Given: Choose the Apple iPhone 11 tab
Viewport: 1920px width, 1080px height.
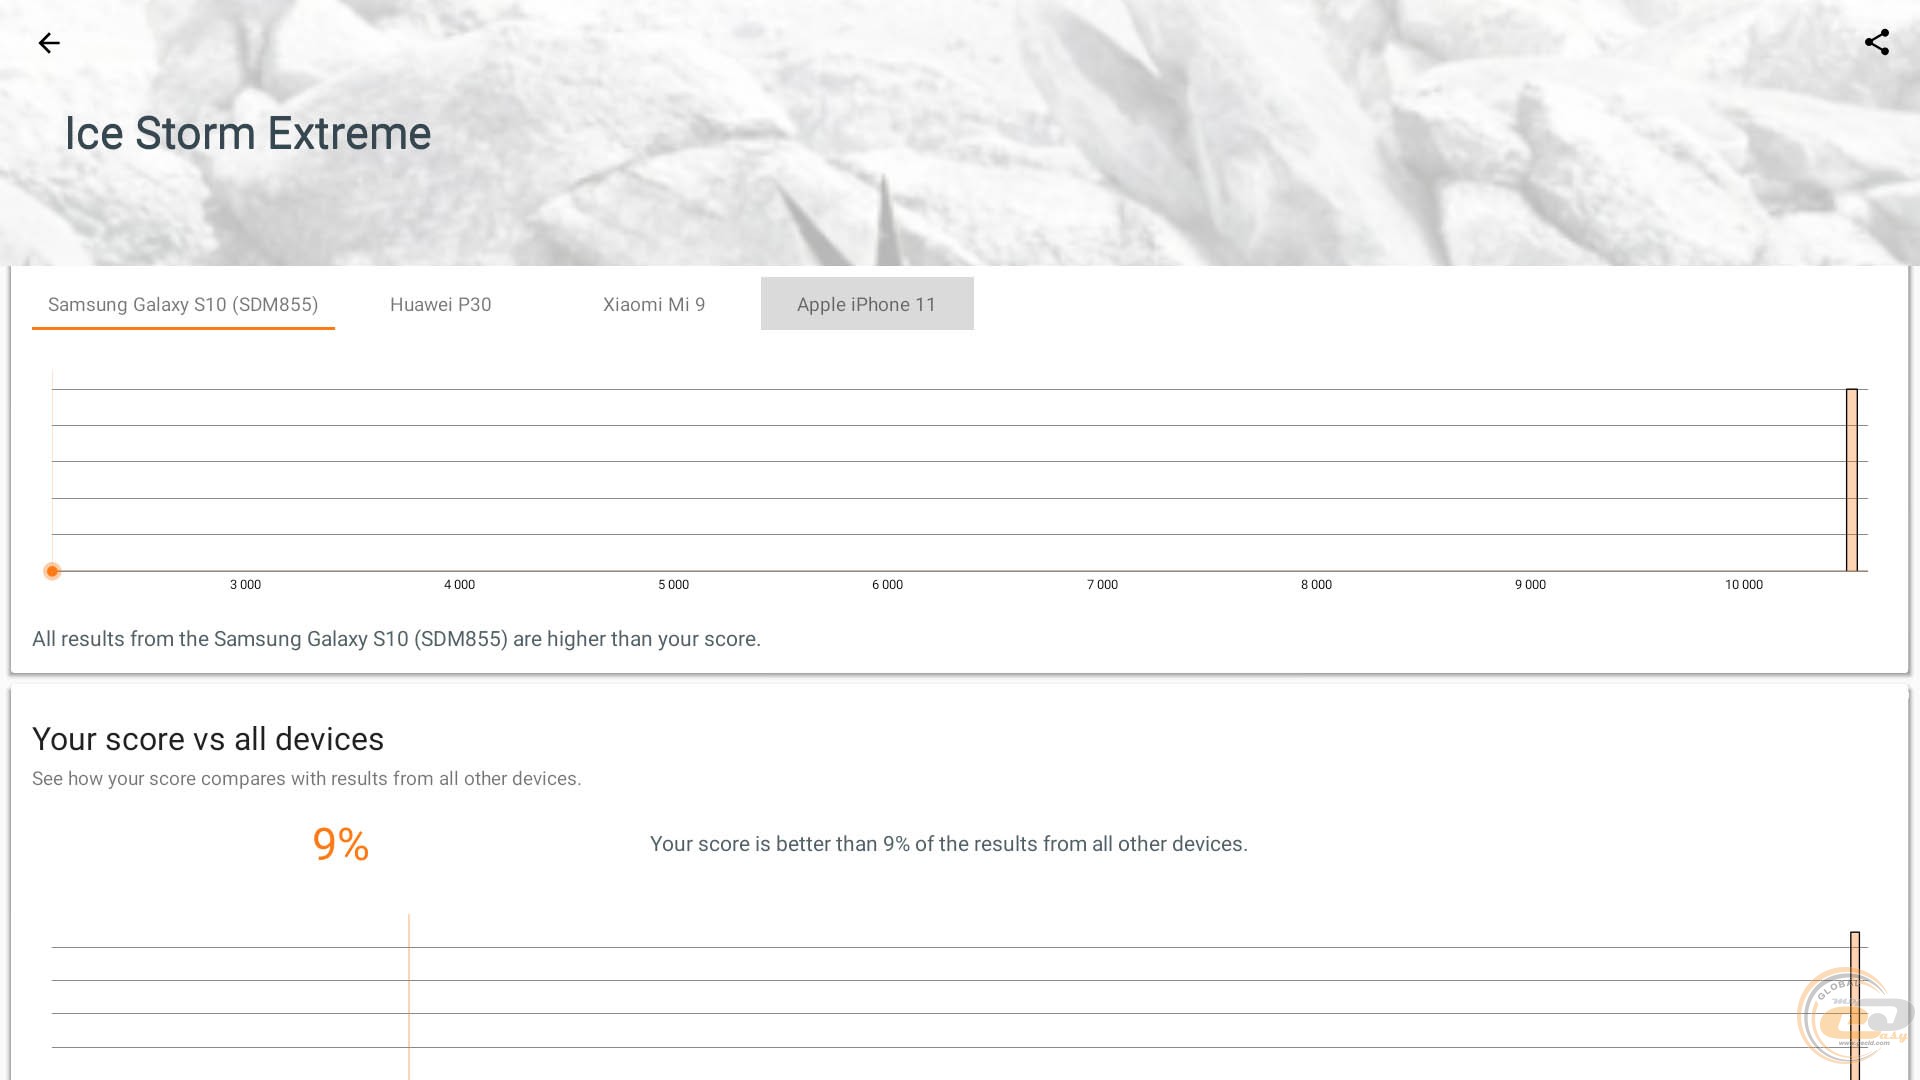Looking at the screenshot, I should pyautogui.click(x=866, y=304).
